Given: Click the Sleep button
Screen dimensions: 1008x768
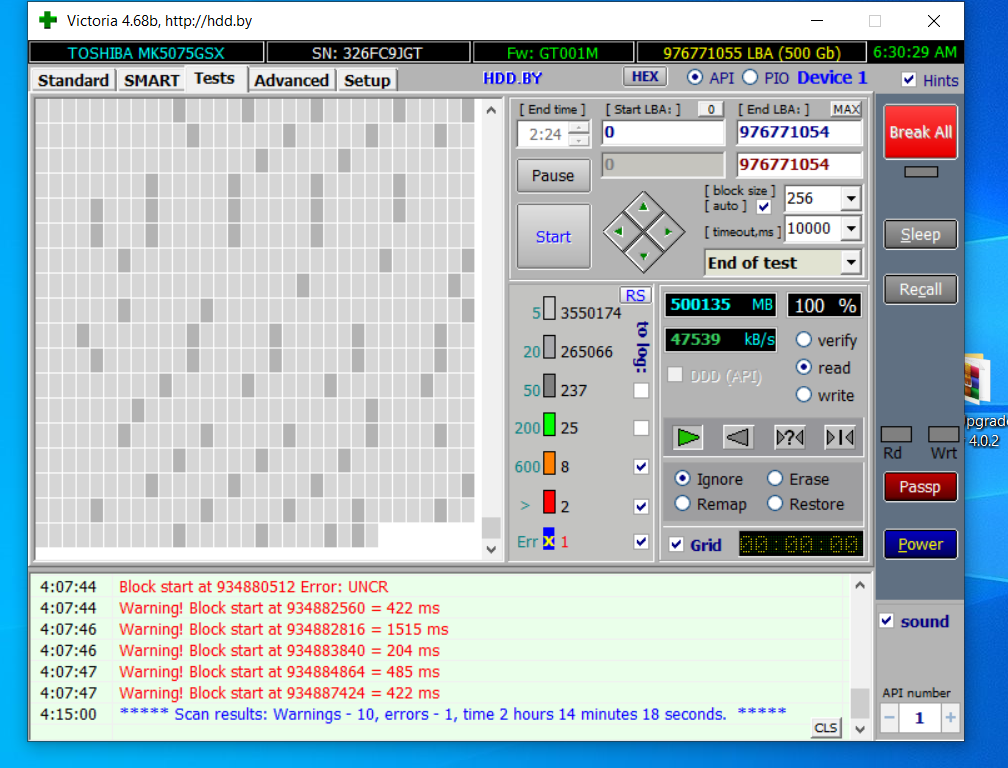Looking at the screenshot, I should point(921,235).
